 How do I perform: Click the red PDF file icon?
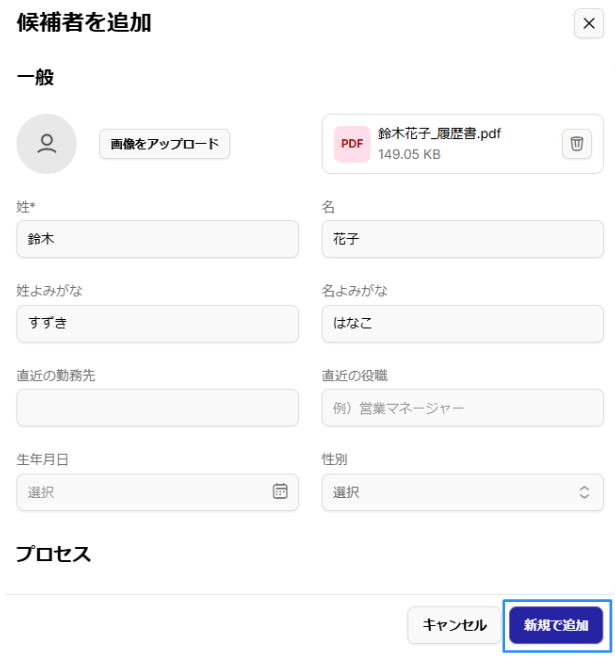click(352, 144)
